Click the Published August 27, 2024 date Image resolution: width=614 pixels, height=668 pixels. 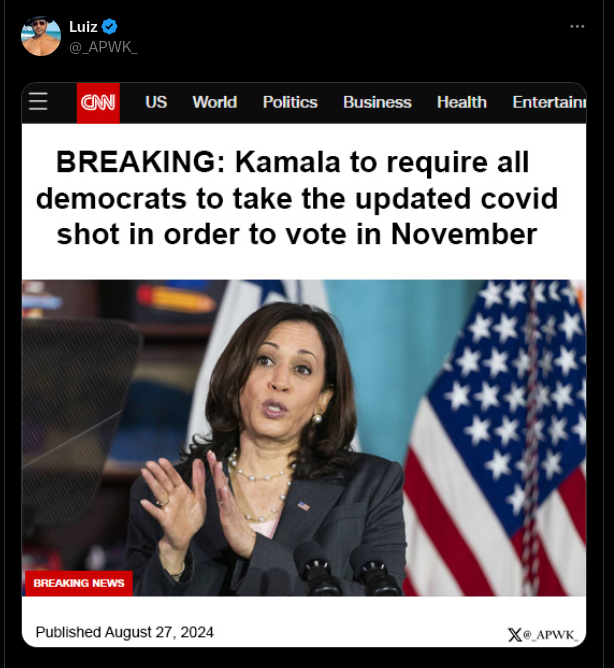(x=124, y=632)
